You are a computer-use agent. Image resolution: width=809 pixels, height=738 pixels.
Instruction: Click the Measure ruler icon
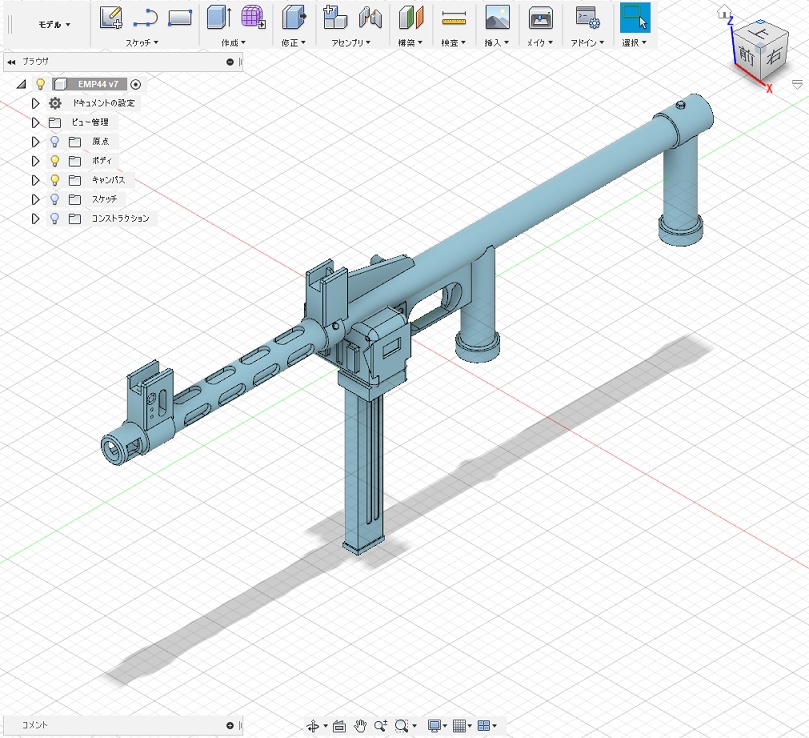tap(454, 17)
